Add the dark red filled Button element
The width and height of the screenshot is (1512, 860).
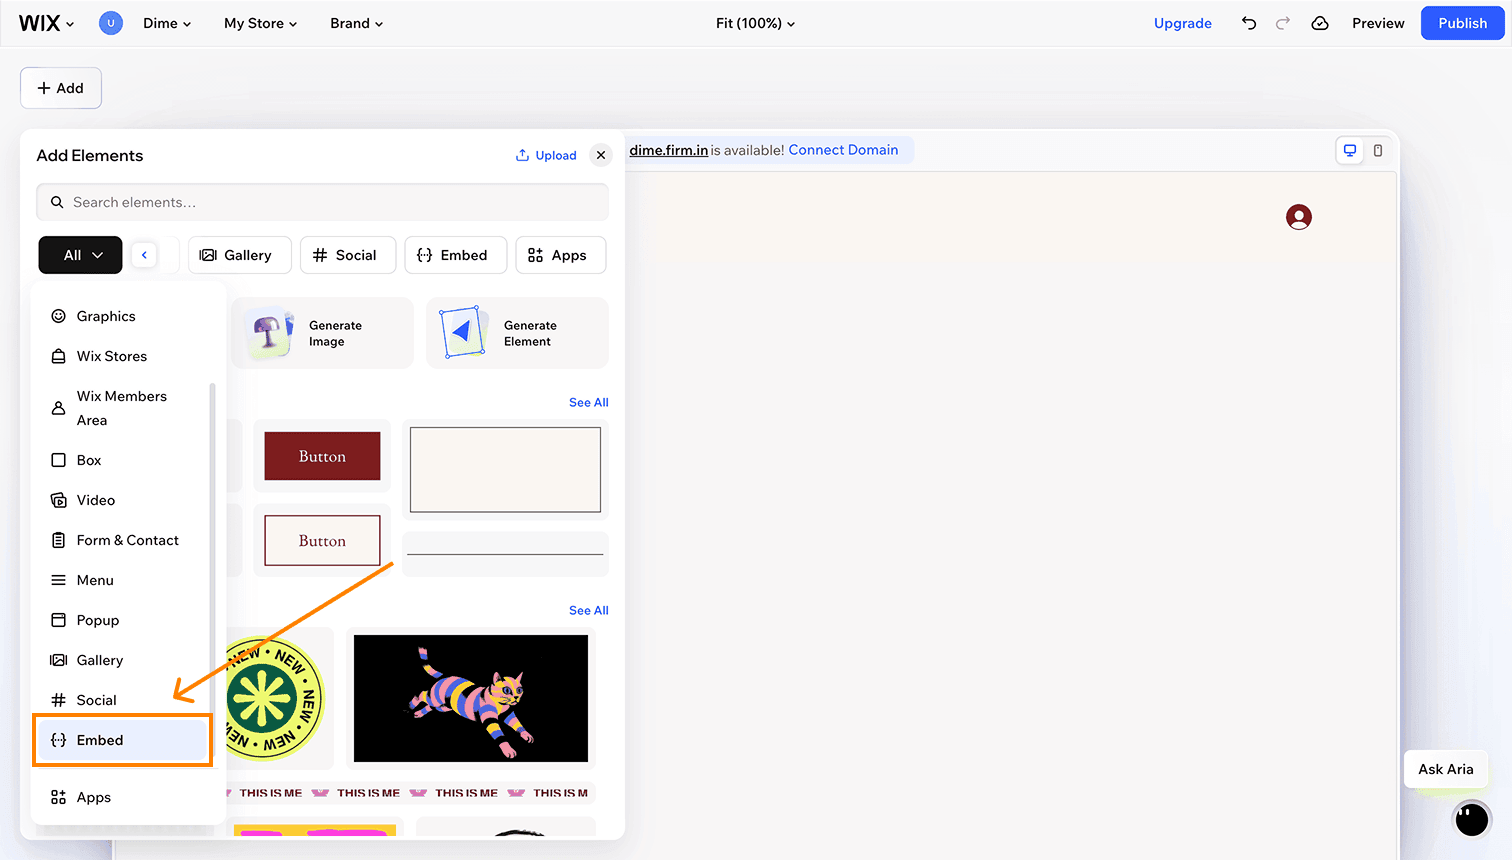322,456
